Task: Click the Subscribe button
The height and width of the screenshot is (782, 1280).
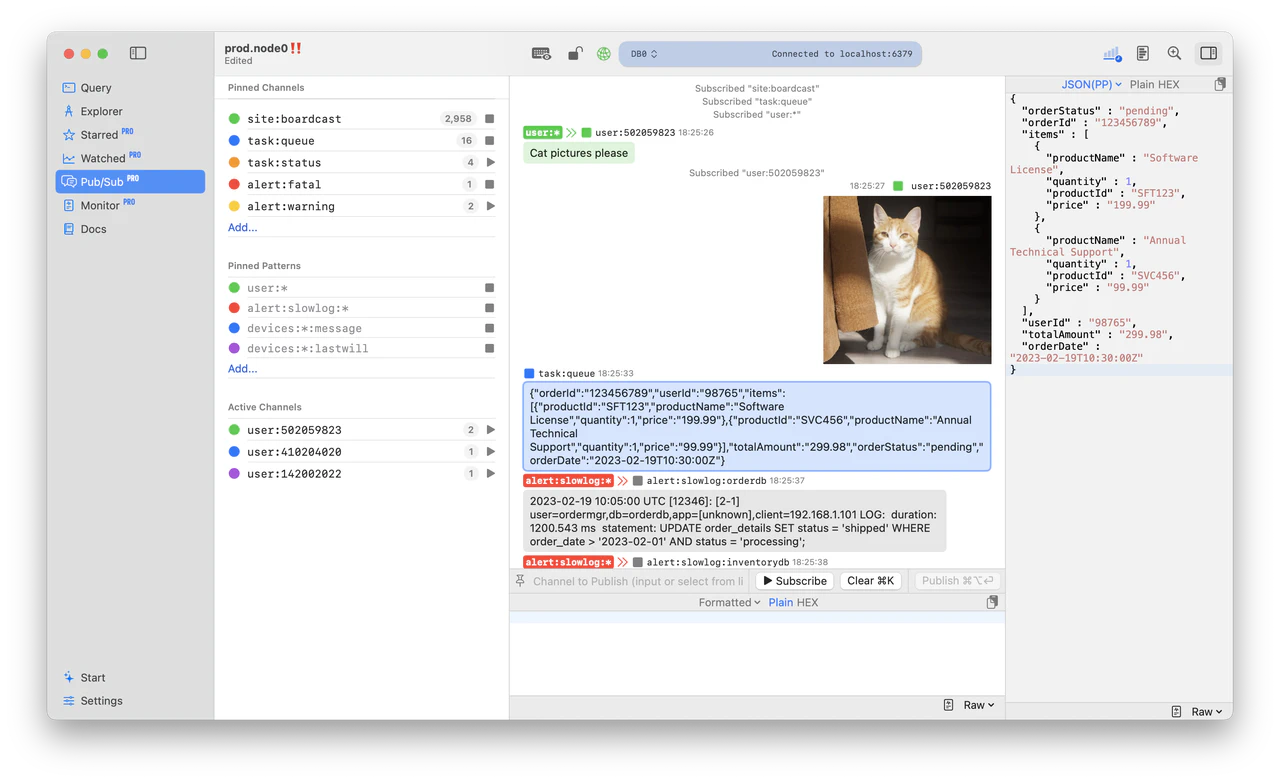Action: click(795, 581)
